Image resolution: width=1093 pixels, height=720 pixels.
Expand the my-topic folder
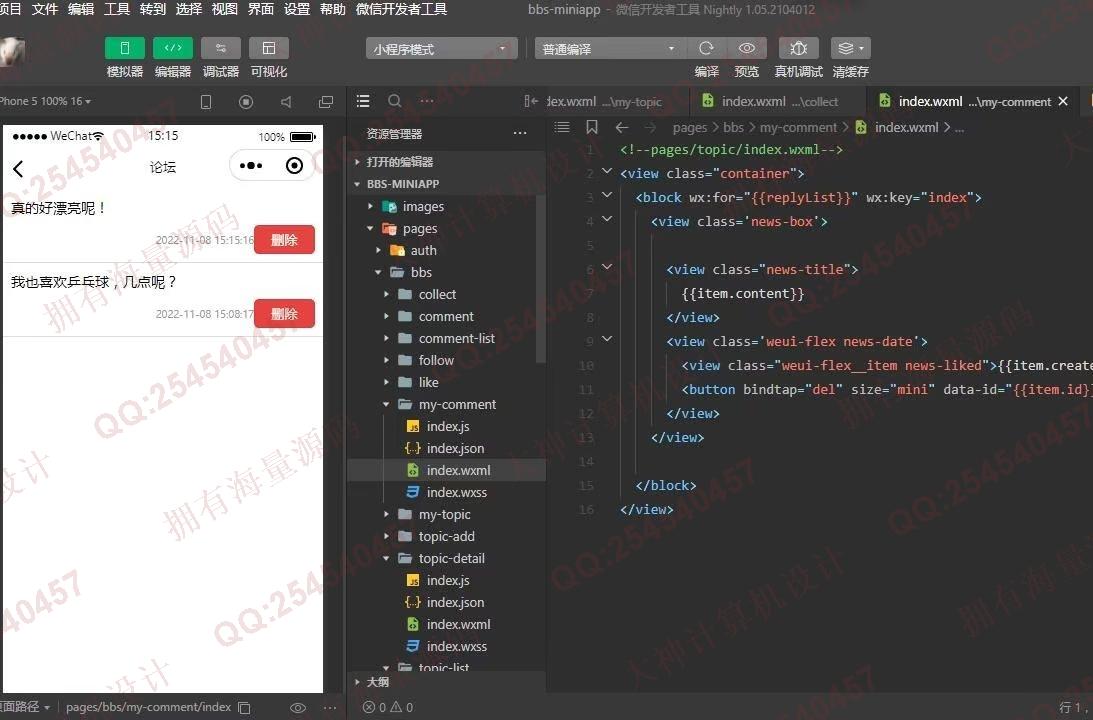pos(446,514)
